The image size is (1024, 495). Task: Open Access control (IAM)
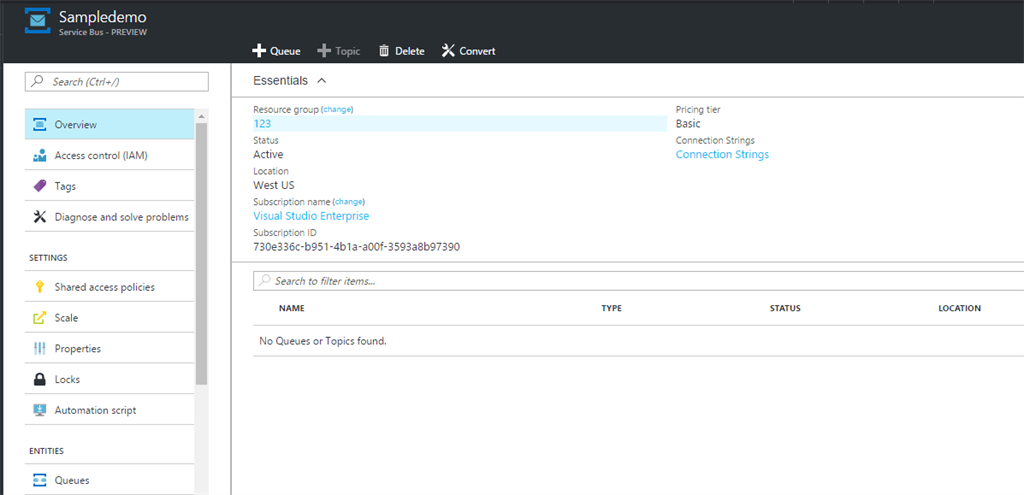pyautogui.click(x=110, y=155)
